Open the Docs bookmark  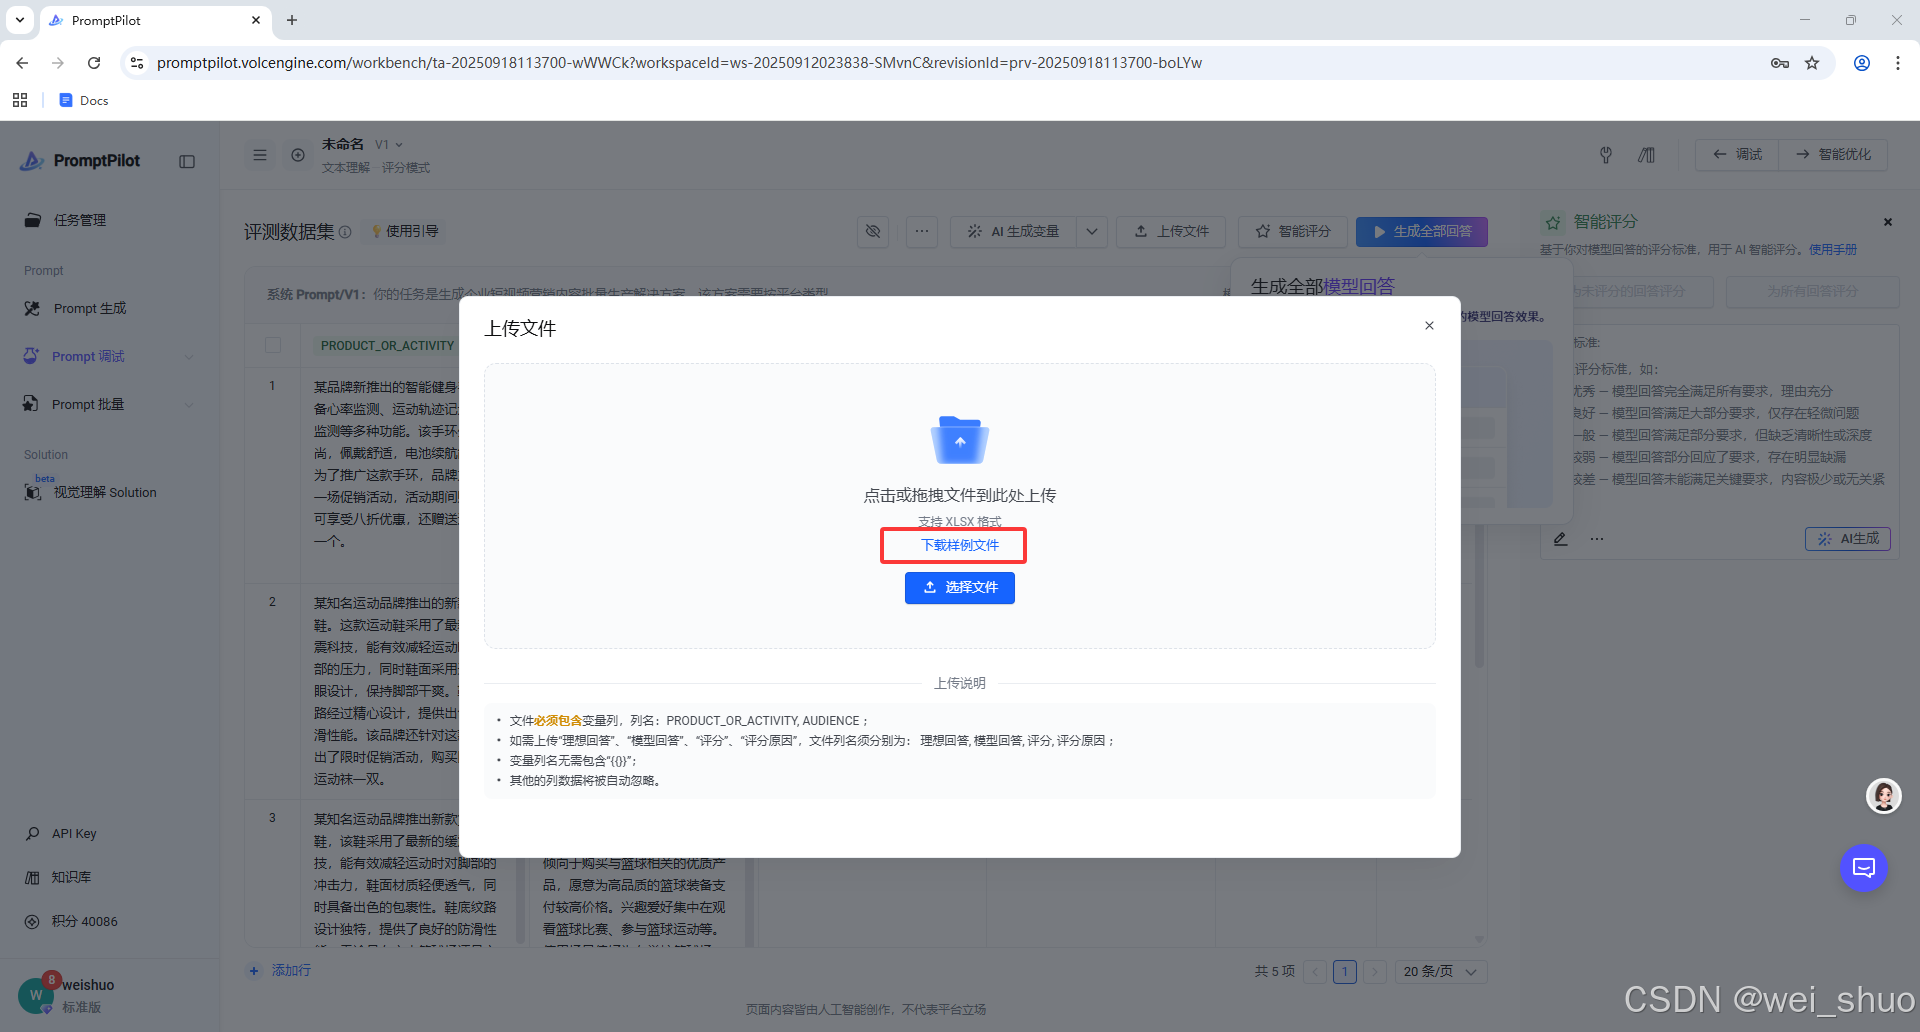tap(84, 100)
